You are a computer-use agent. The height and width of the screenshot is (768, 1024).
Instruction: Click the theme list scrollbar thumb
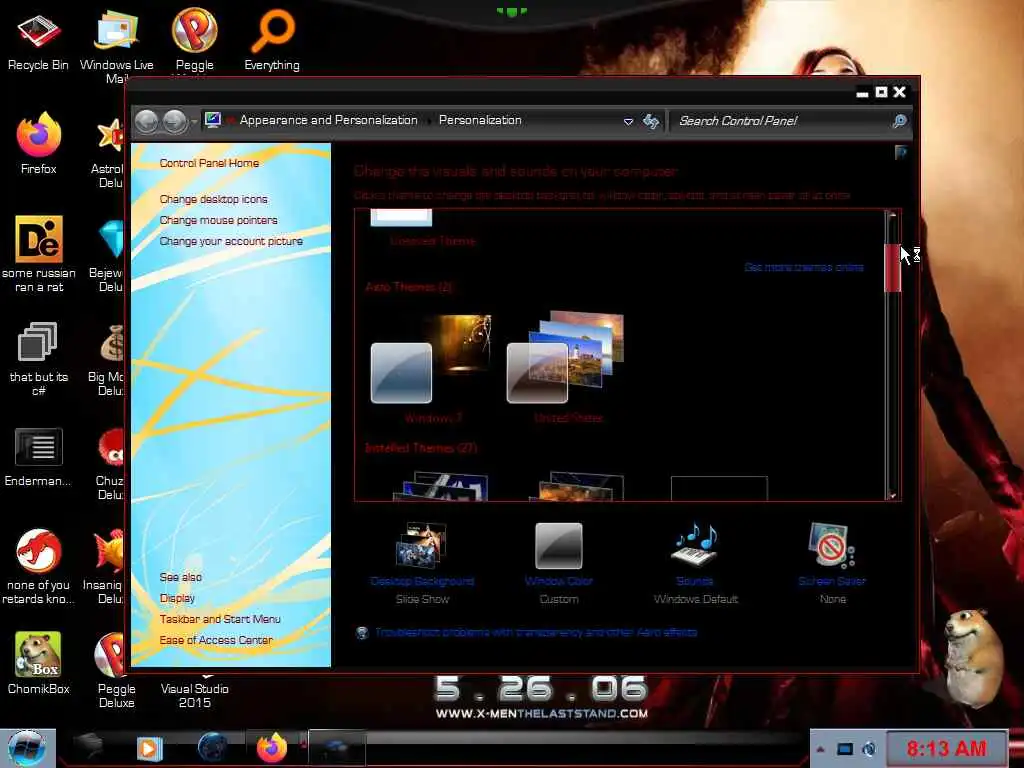[893, 268]
